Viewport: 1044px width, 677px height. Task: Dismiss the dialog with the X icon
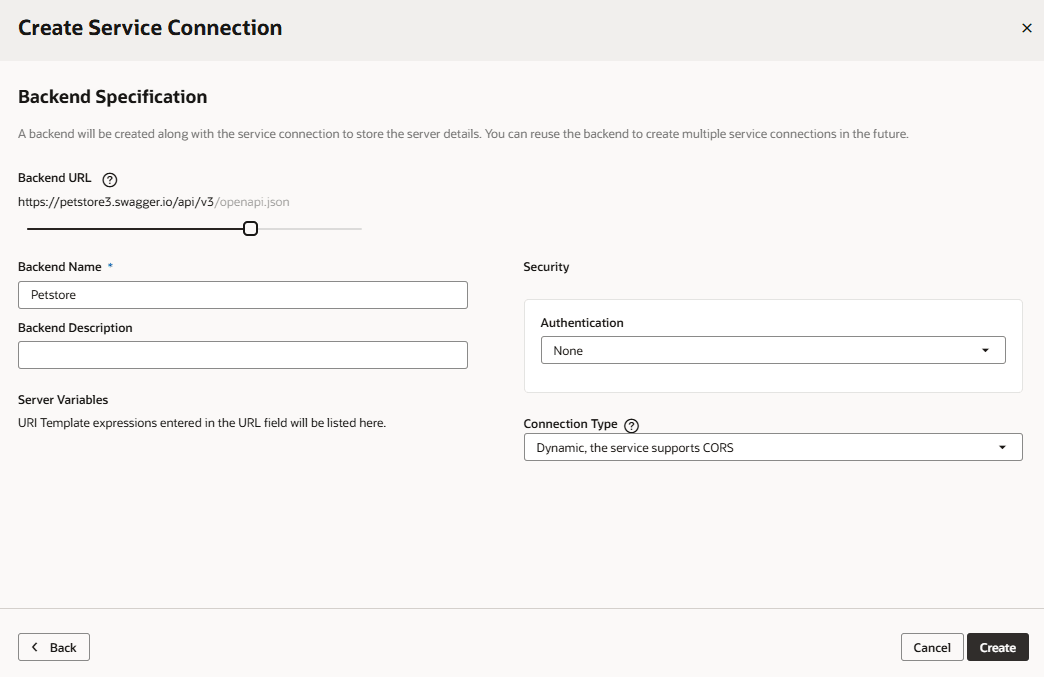[x=1026, y=28]
